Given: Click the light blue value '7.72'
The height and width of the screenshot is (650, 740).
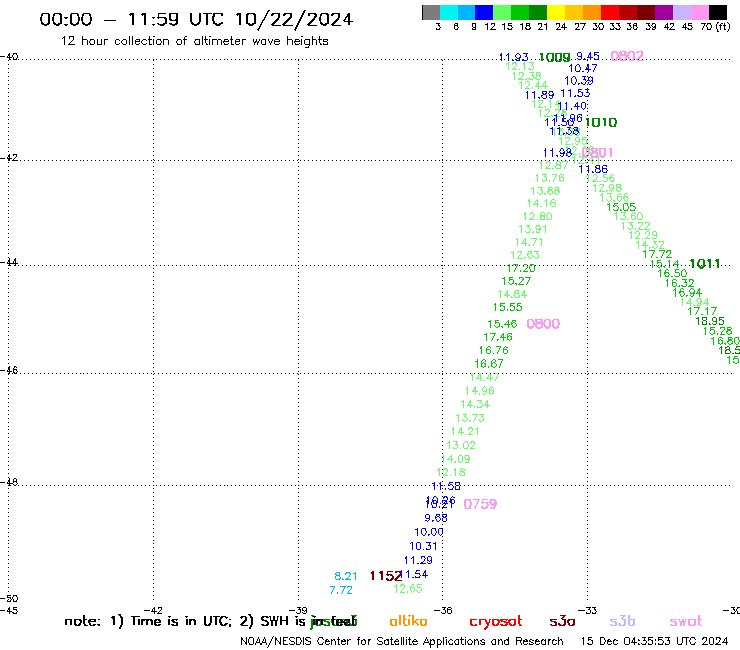Looking at the screenshot, I should coord(341,590).
